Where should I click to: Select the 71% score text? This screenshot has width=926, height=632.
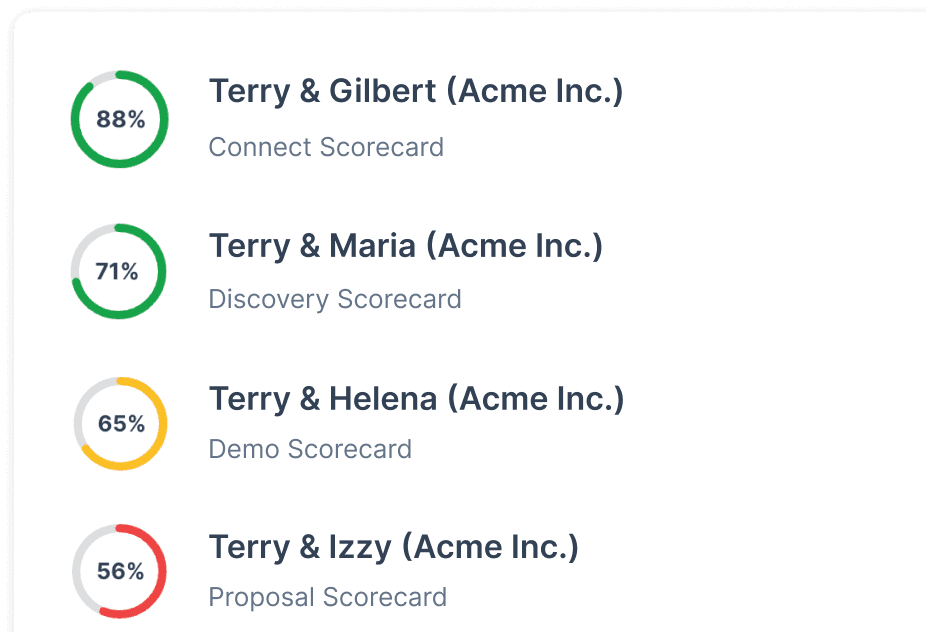coord(117,271)
